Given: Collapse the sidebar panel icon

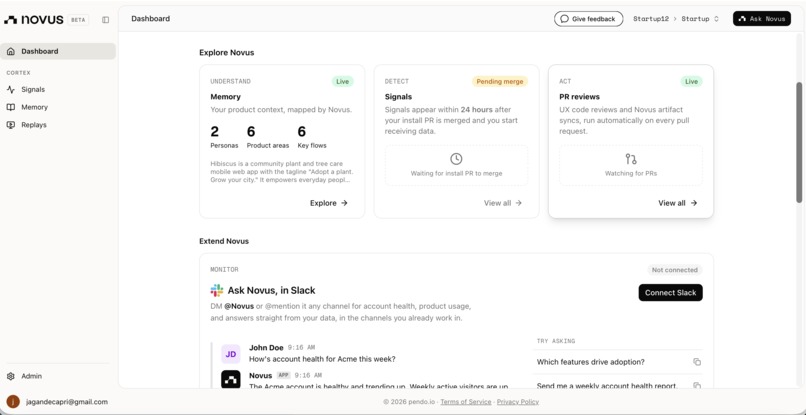Looking at the screenshot, I should [x=105, y=20].
